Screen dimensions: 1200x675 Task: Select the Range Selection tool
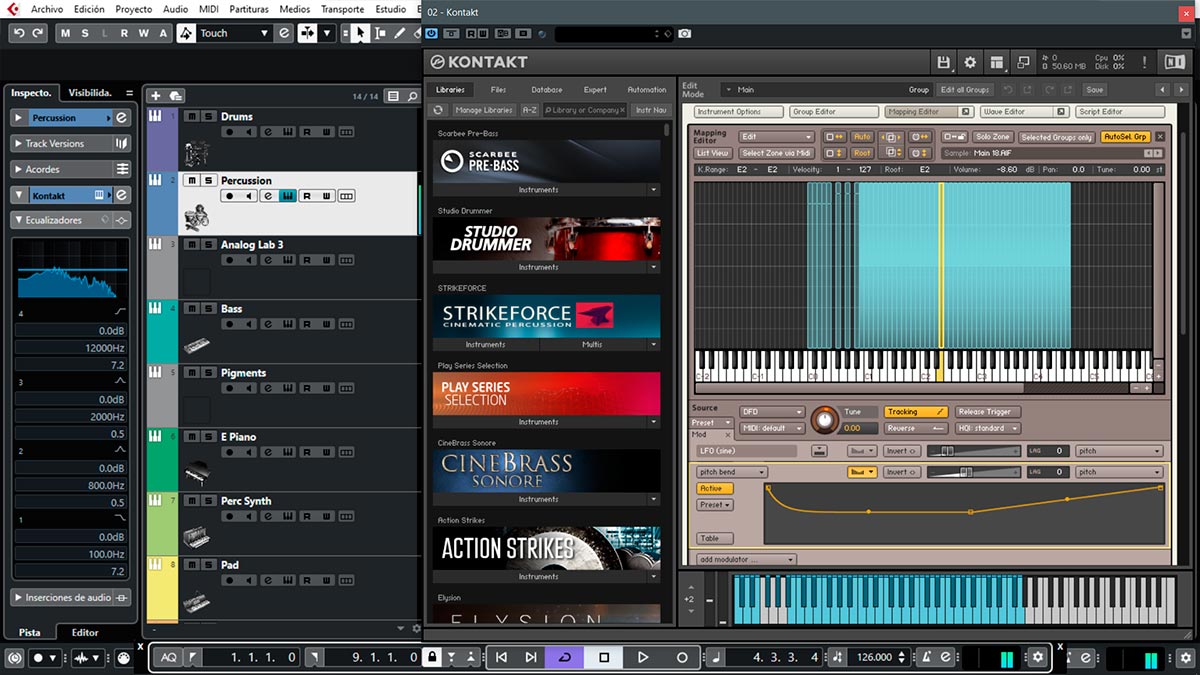click(x=379, y=33)
